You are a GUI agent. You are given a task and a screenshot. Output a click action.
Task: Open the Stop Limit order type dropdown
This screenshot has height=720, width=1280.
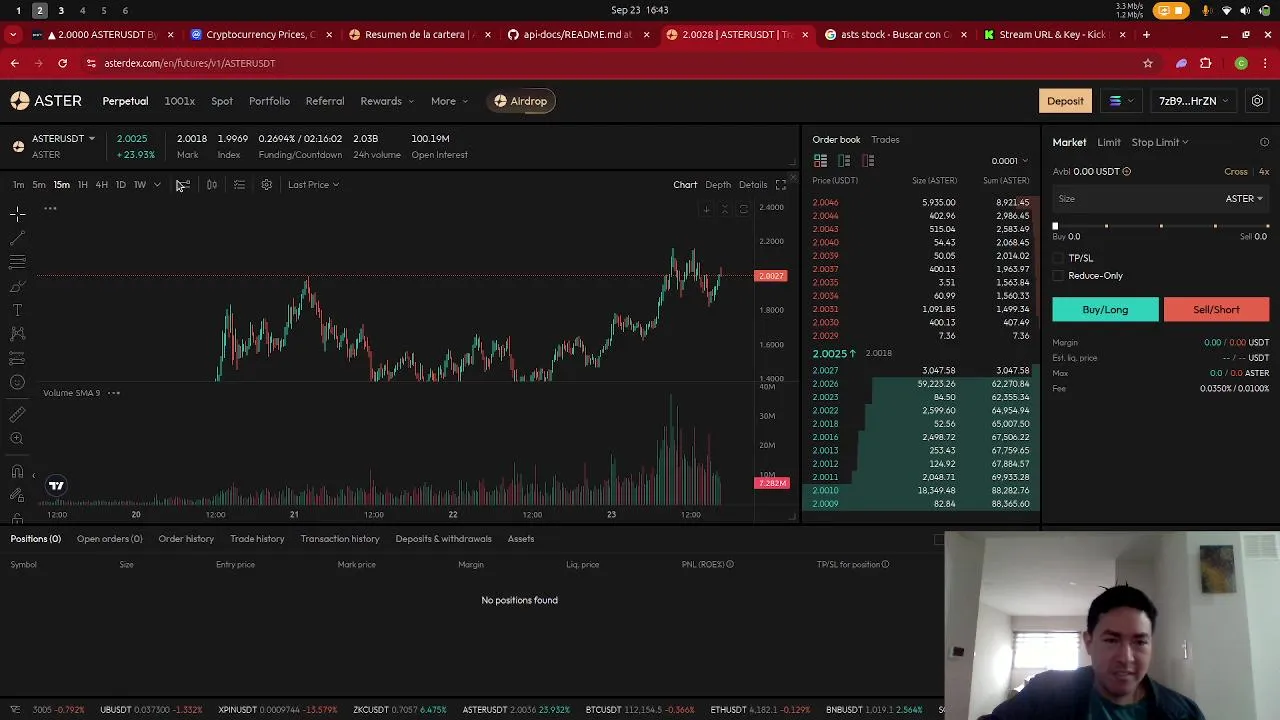pos(1159,142)
